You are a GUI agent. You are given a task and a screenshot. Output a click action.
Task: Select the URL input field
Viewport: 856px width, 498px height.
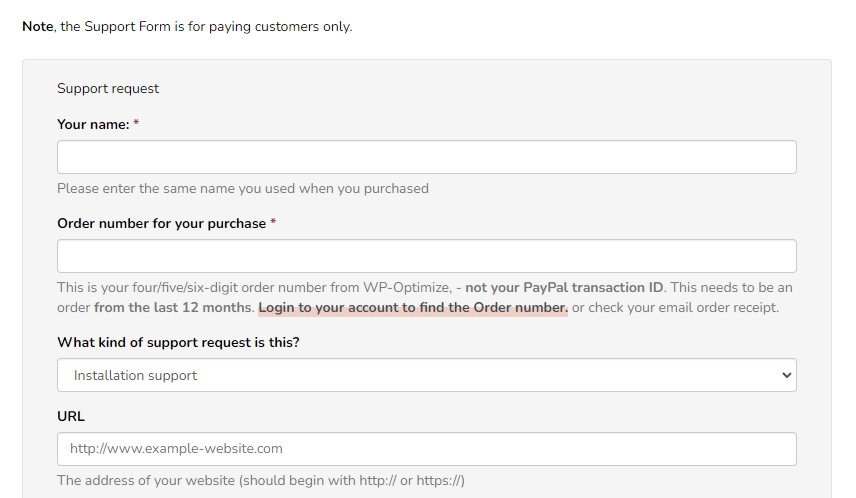(426, 449)
